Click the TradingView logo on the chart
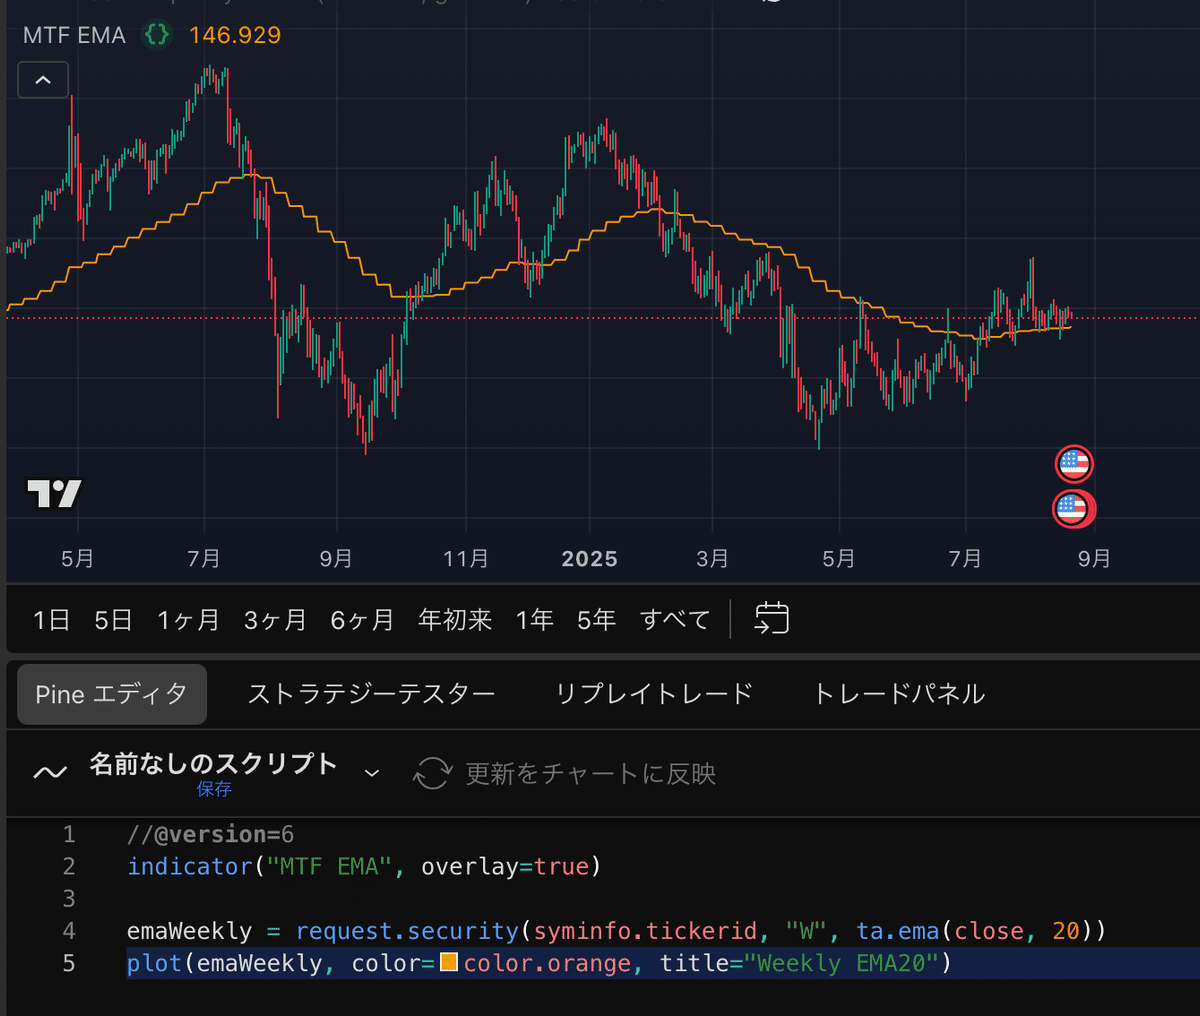 tap(53, 492)
